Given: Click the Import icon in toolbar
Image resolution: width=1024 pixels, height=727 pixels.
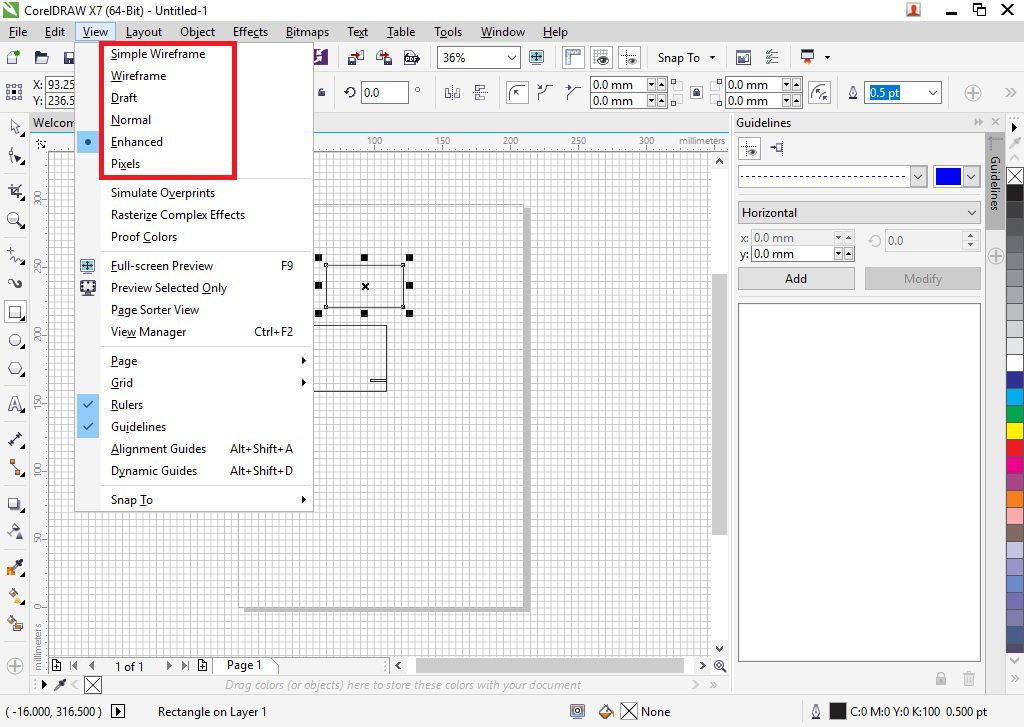Looking at the screenshot, I should (355, 57).
